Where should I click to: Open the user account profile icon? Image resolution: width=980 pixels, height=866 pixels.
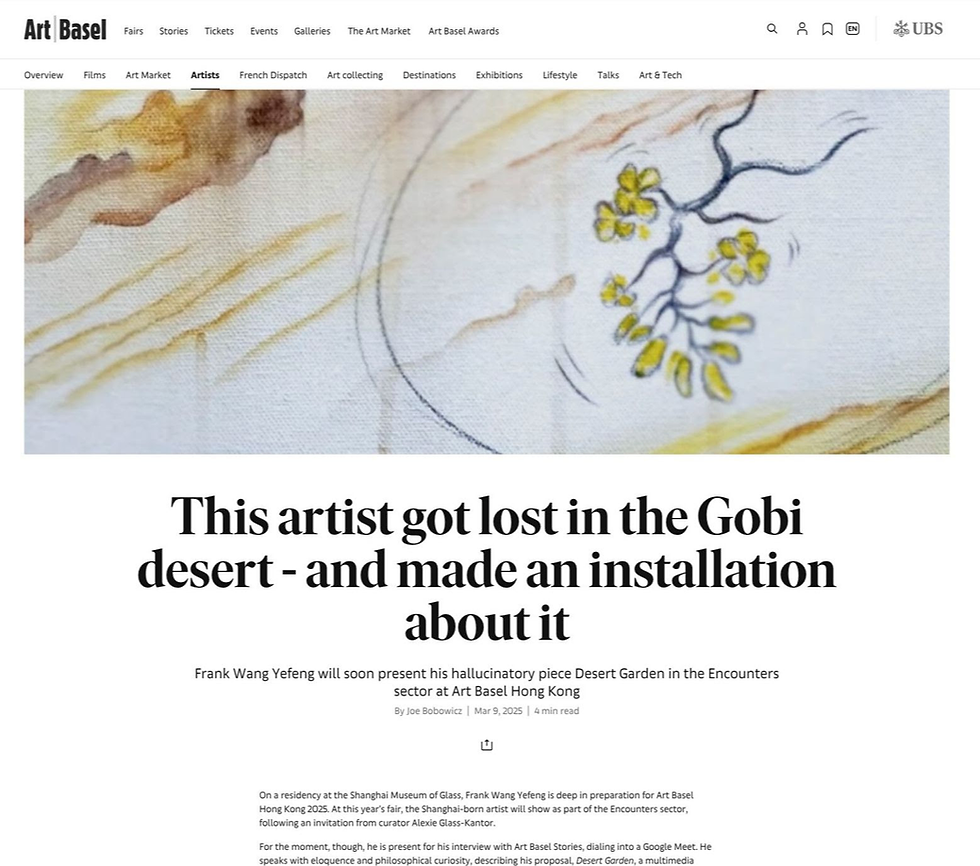pyautogui.click(x=802, y=29)
